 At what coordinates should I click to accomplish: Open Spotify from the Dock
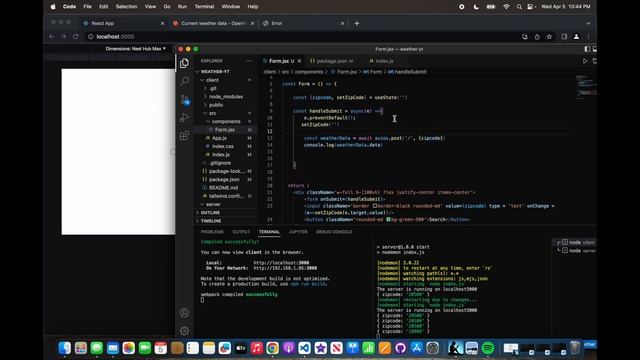488,348
